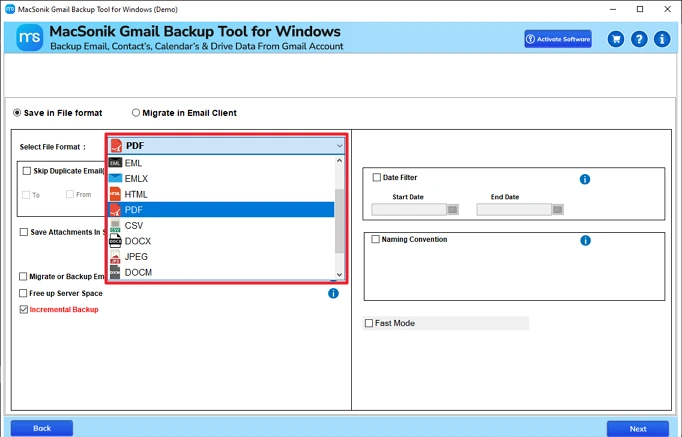This screenshot has width=682, height=437.
Task: Choose JPEG from the format list
Action: coord(136,257)
